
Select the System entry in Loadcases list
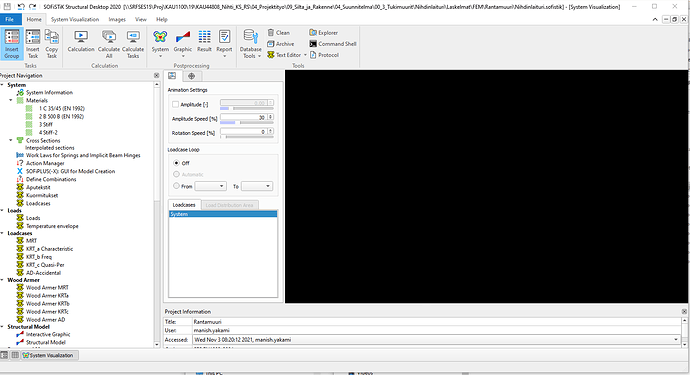[223, 214]
